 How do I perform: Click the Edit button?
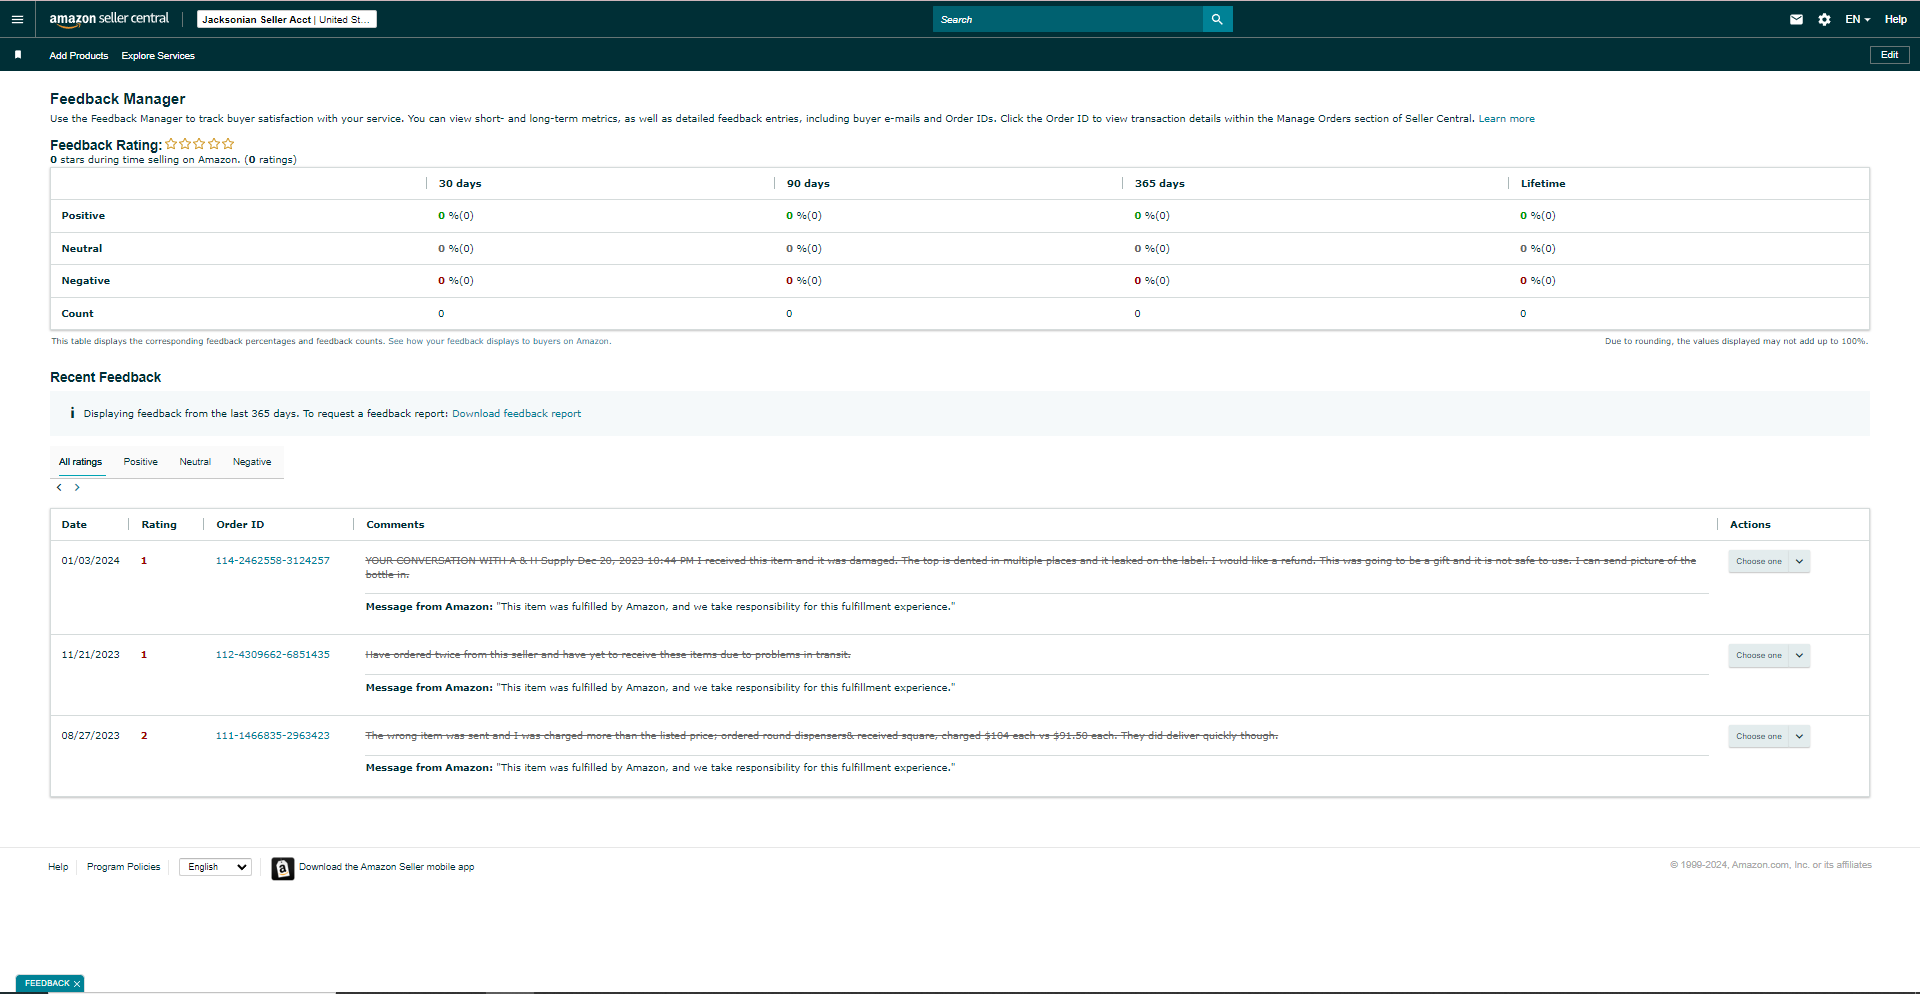click(x=1889, y=55)
